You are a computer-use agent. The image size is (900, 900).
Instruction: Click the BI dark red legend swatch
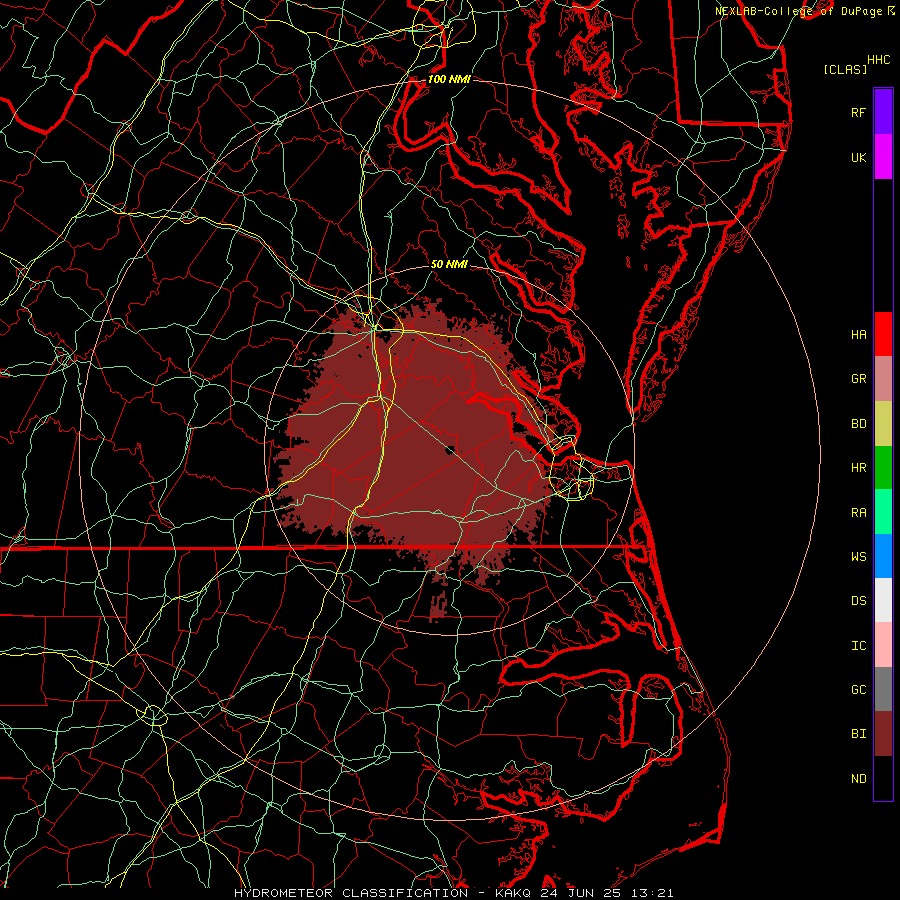[883, 734]
